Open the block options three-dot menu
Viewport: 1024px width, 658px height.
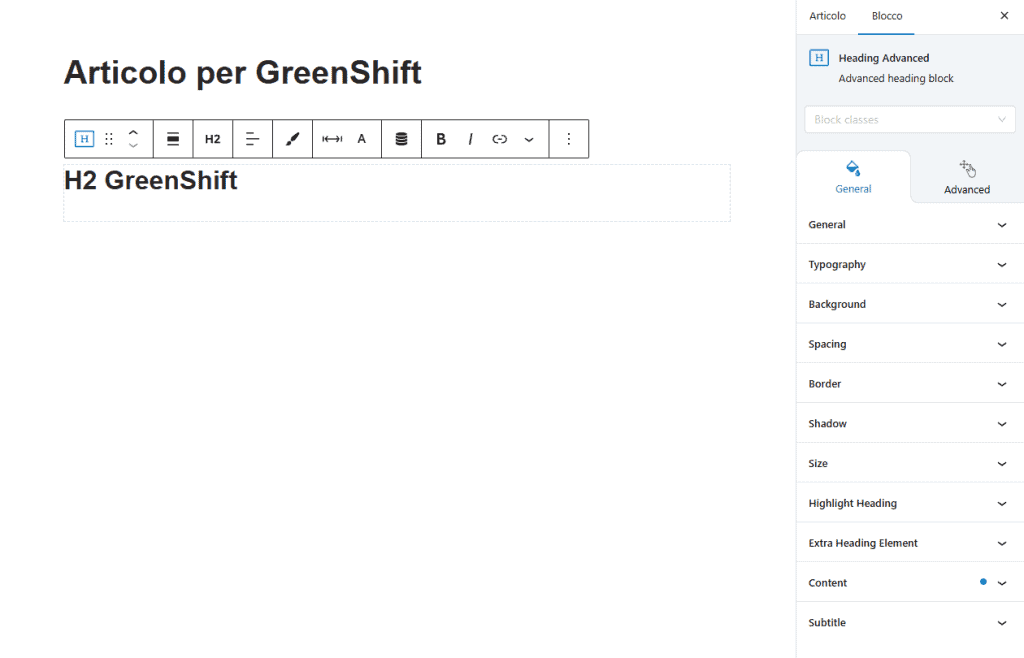point(569,139)
